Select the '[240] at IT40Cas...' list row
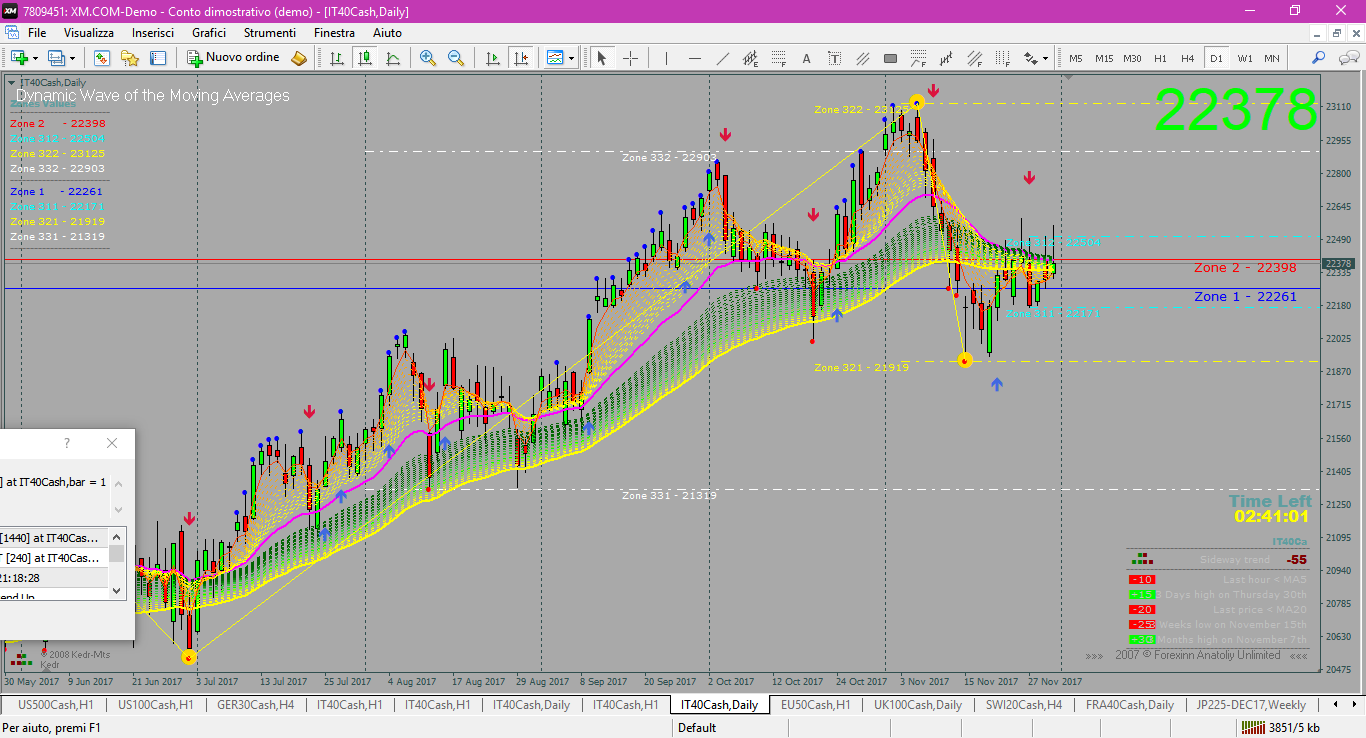This screenshot has height=738, width=1366. click(x=54, y=558)
